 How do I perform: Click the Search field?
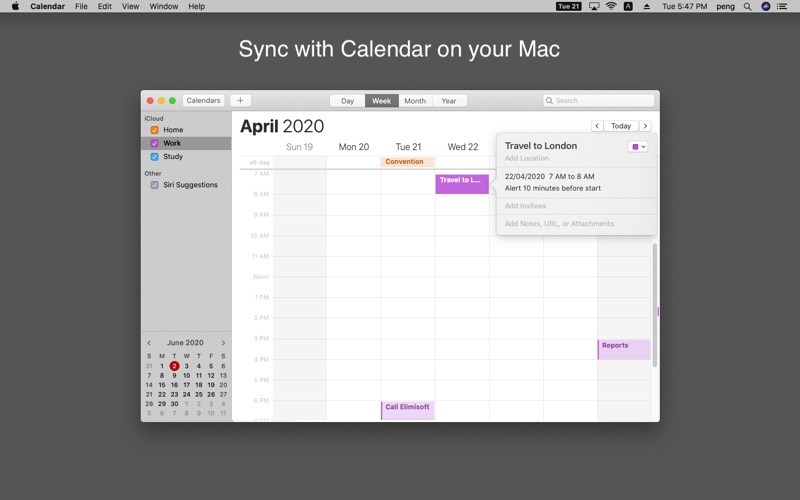tap(599, 100)
